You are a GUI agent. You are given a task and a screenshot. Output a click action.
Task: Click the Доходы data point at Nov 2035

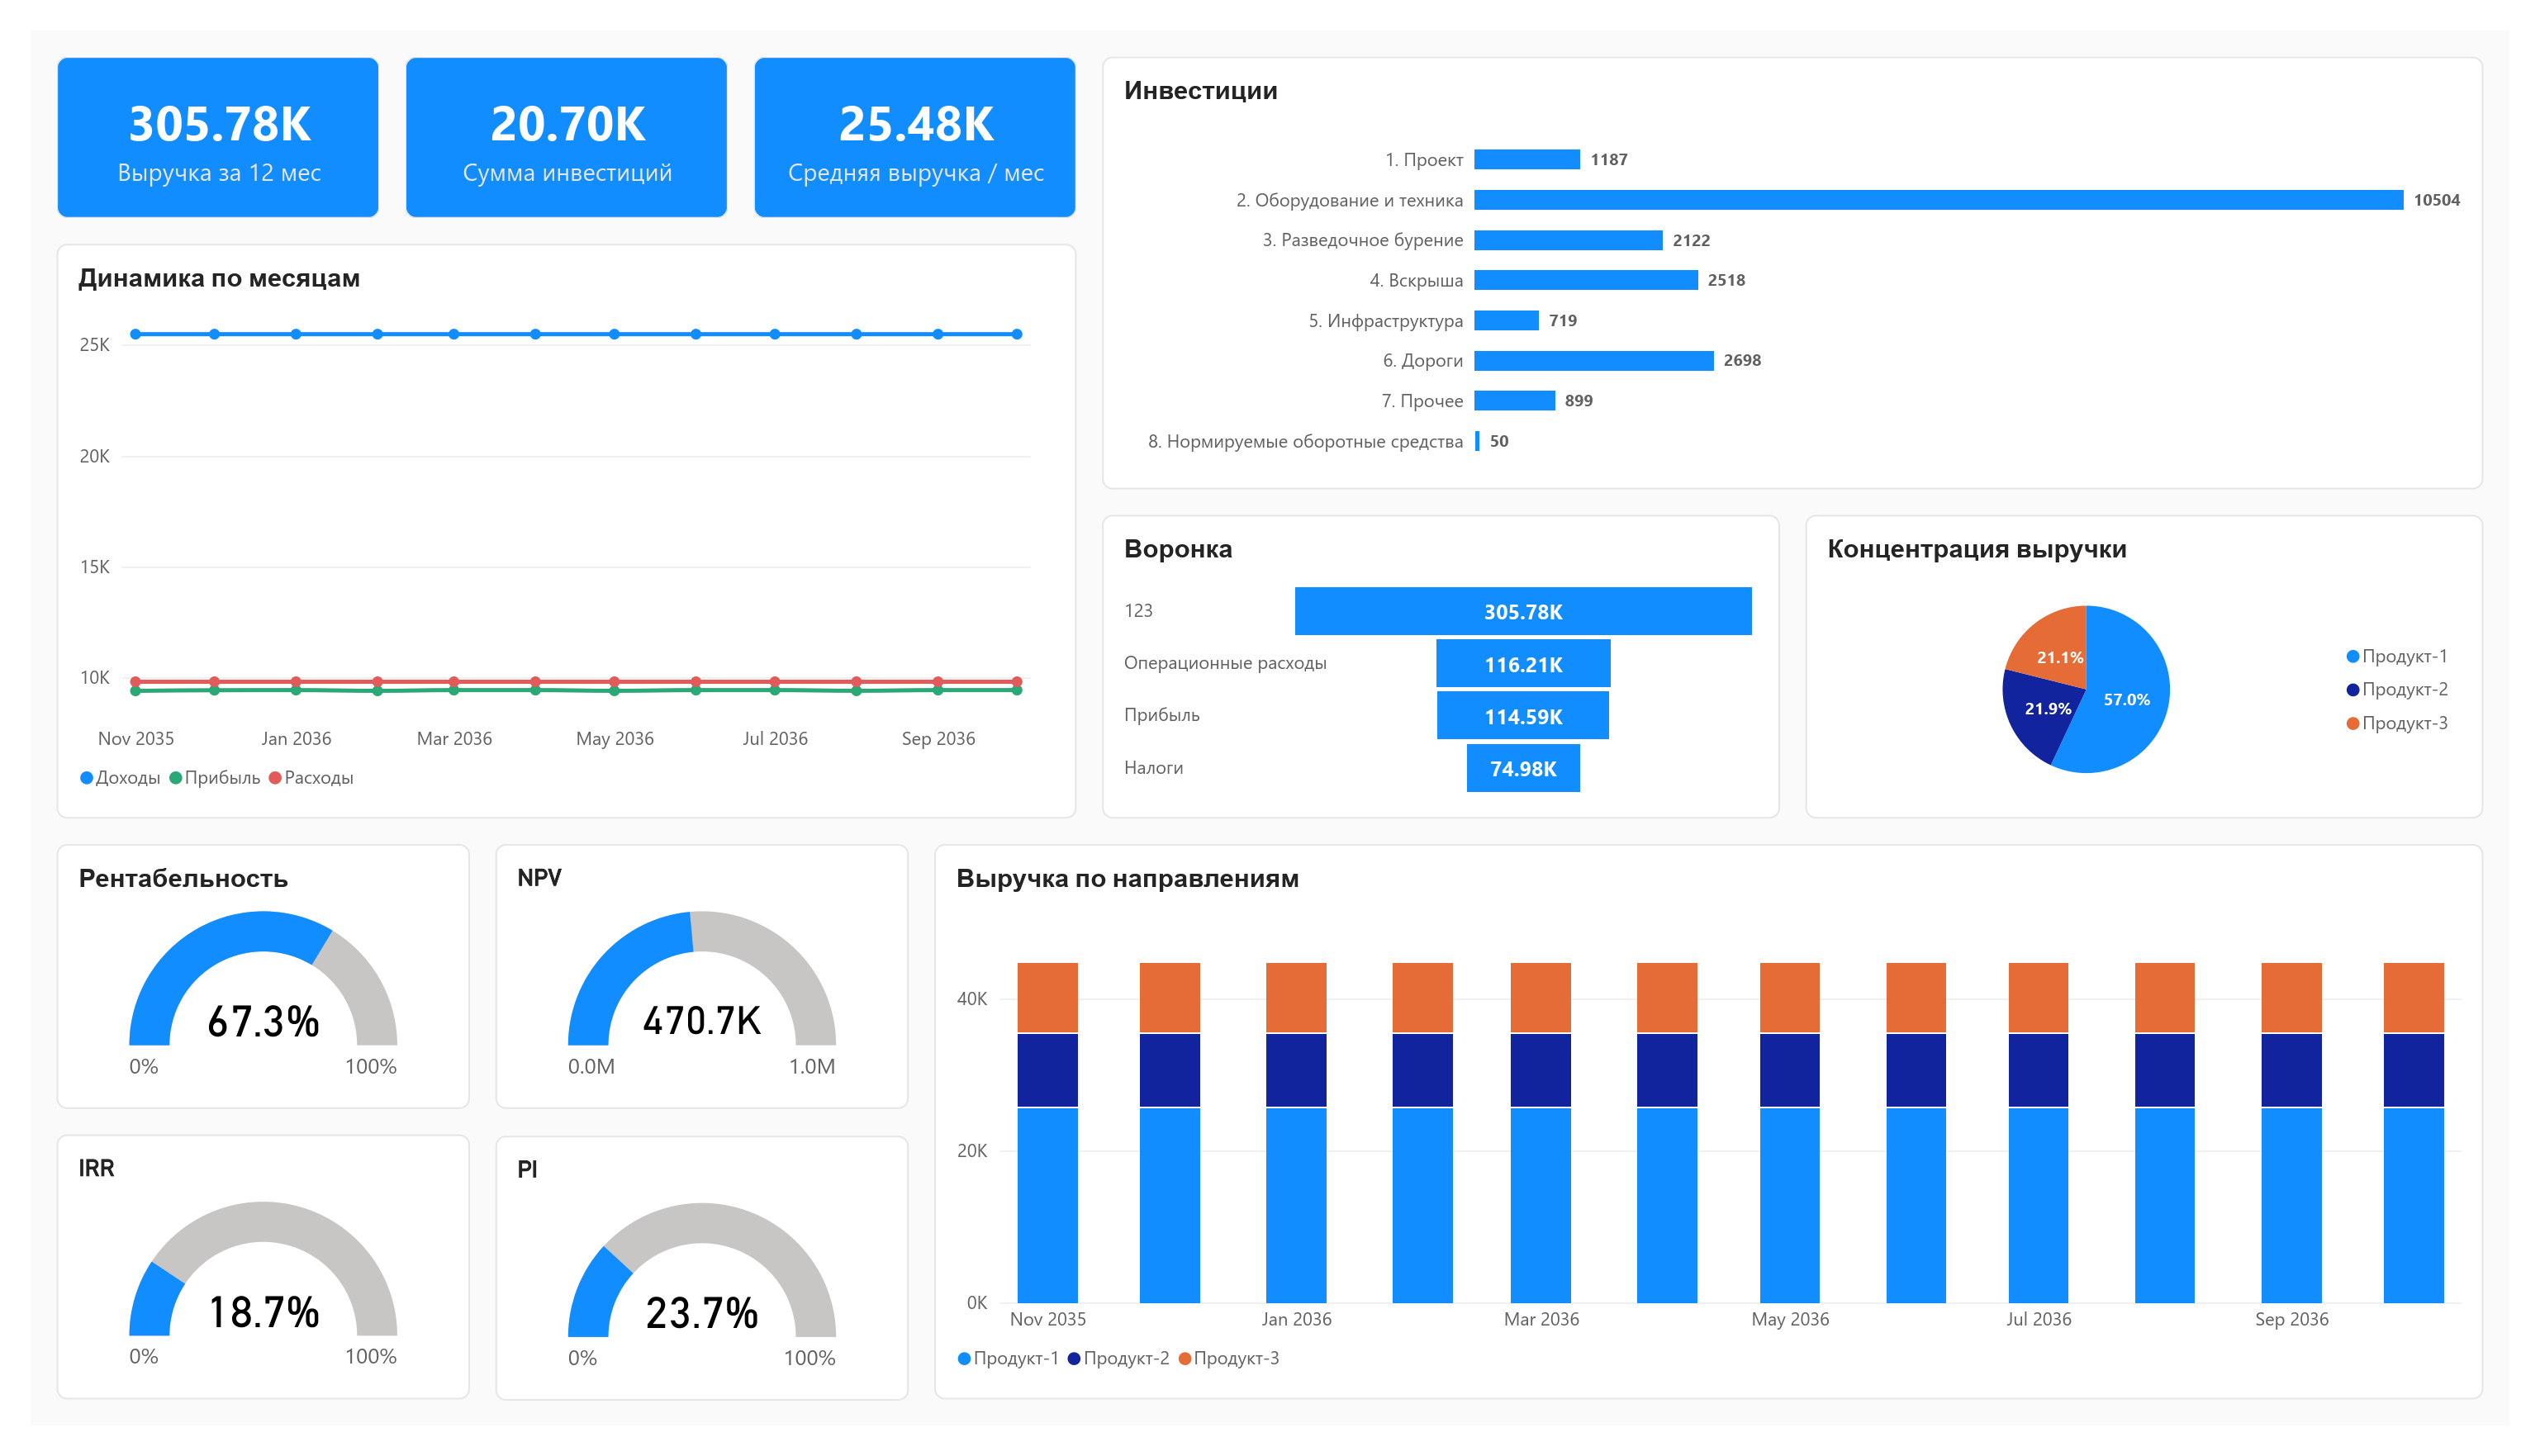136,334
